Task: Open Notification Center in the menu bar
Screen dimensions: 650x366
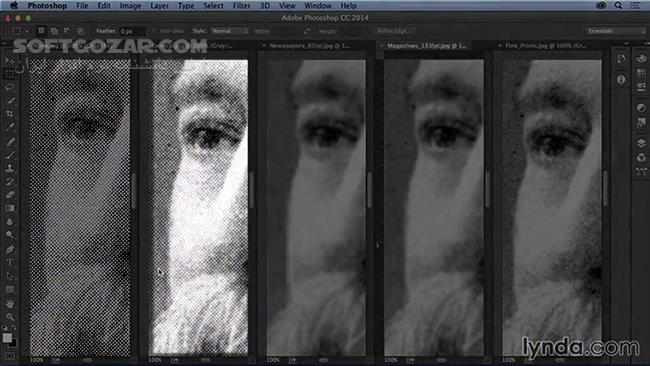Action: 635,6
